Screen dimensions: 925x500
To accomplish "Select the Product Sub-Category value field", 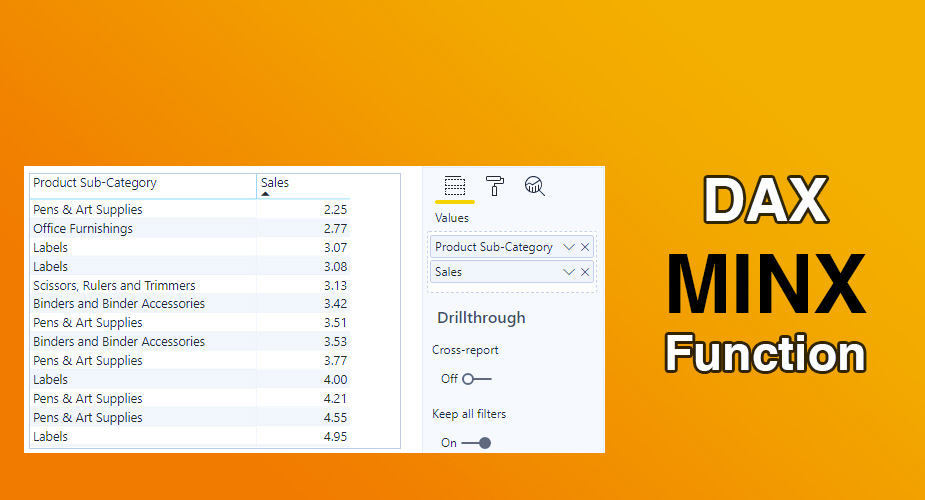I will coord(511,247).
